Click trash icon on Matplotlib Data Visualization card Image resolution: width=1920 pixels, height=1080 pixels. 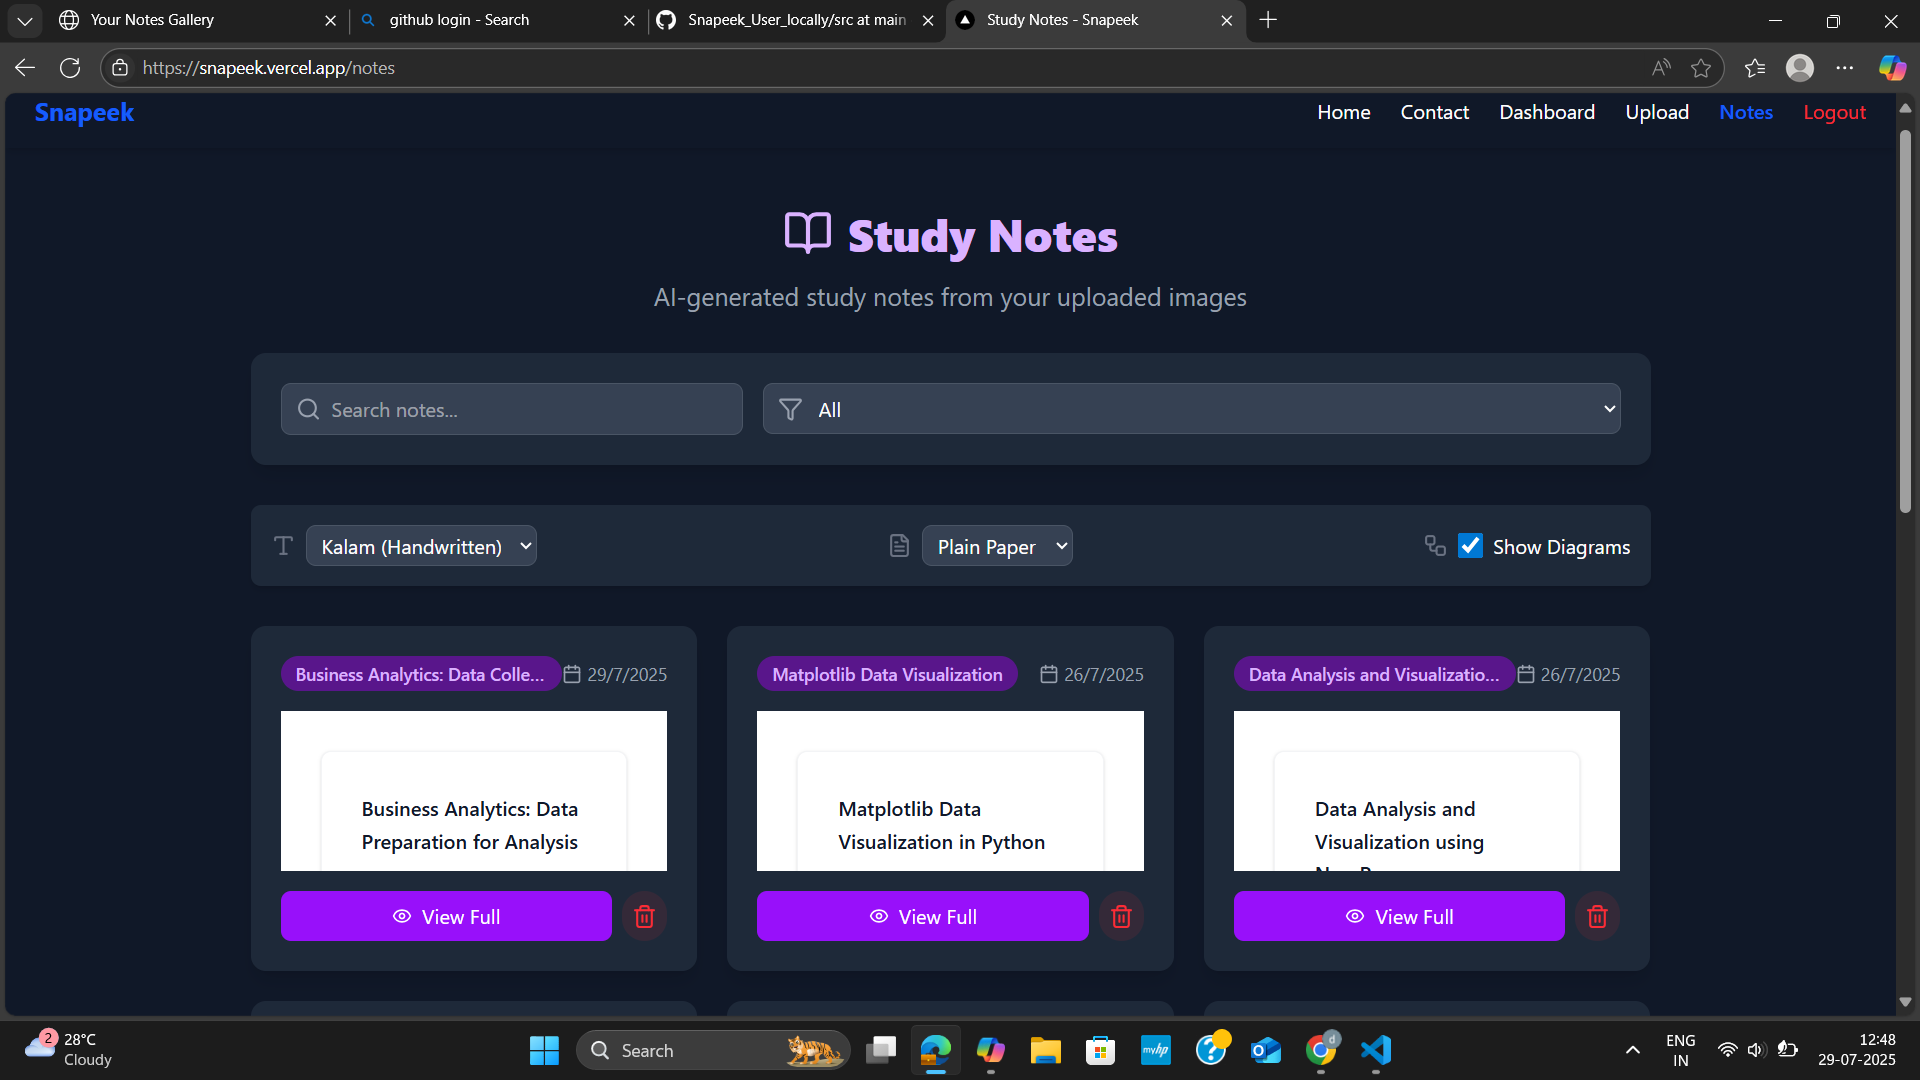click(x=1121, y=916)
